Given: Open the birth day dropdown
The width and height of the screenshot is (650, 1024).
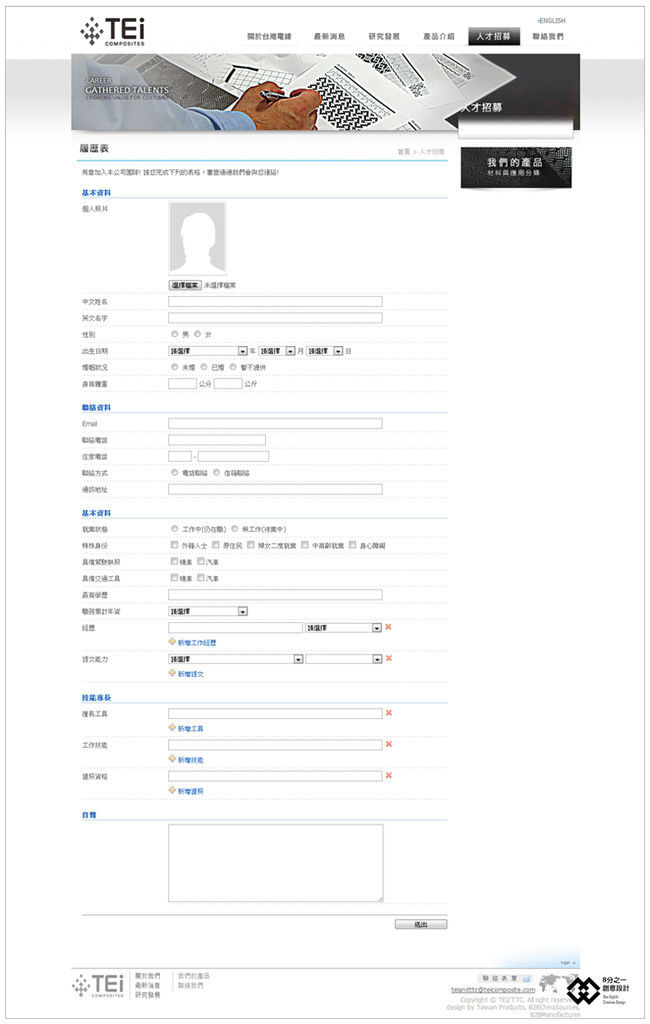Looking at the screenshot, I should point(325,351).
